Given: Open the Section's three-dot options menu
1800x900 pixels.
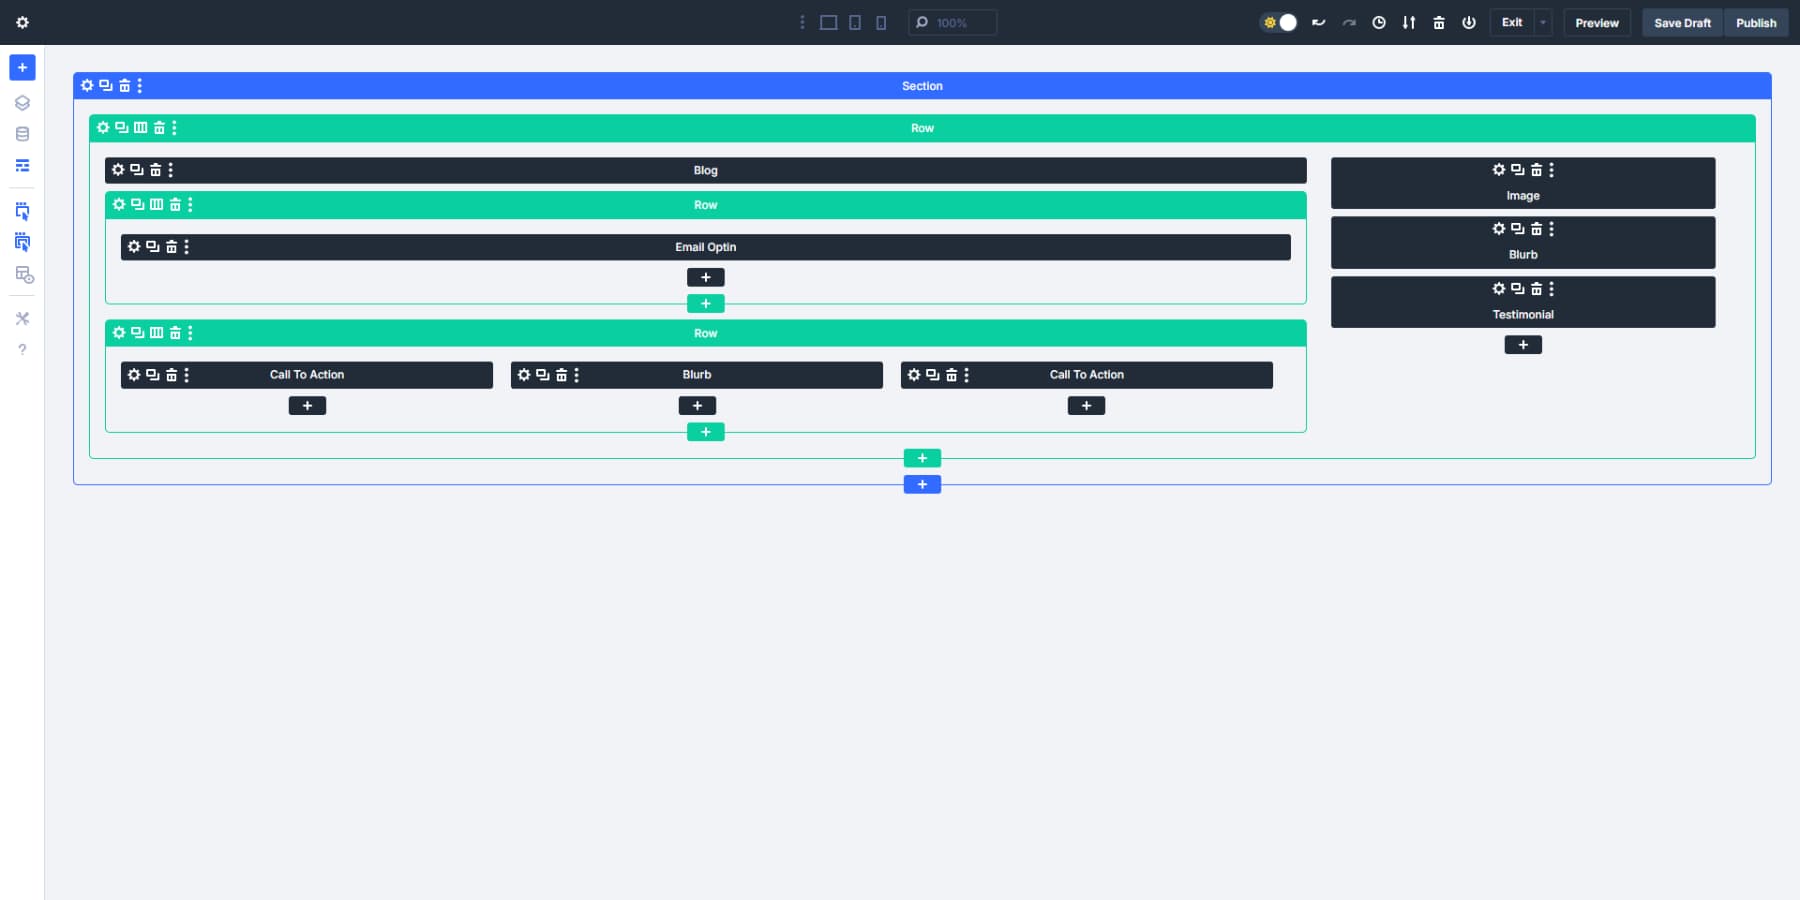Looking at the screenshot, I should click(x=139, y=85).
